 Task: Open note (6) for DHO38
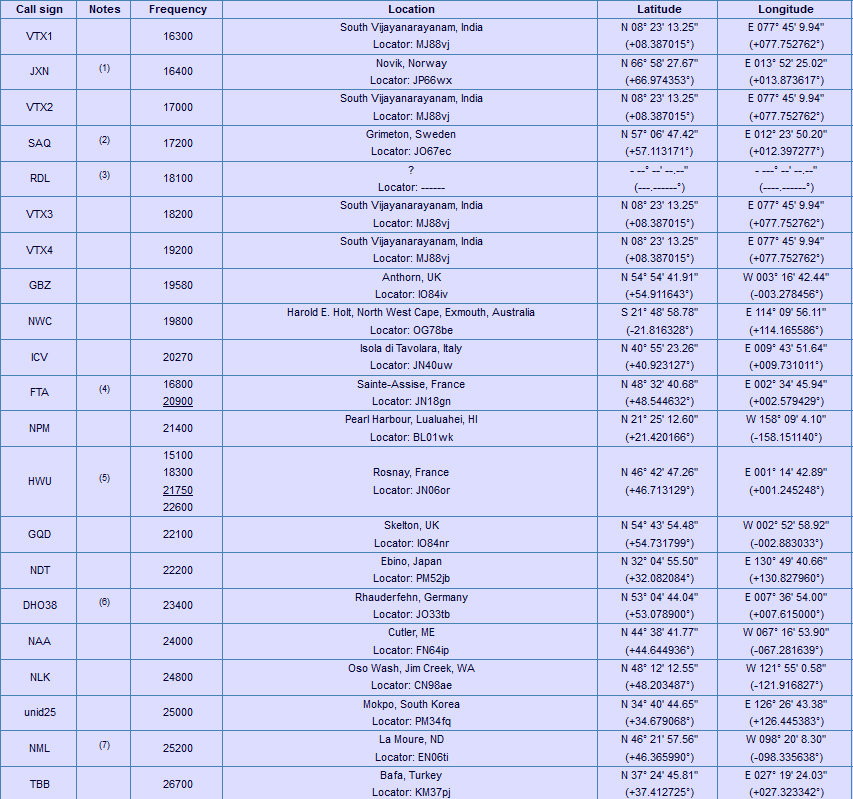coord(104,602)
